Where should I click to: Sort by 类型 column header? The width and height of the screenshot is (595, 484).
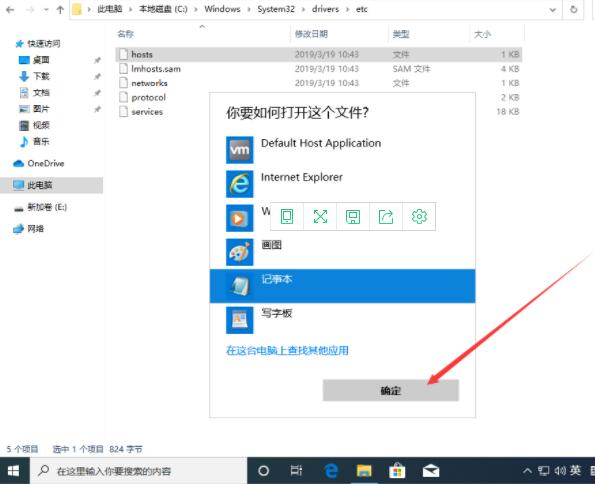(x=401, y=34)
